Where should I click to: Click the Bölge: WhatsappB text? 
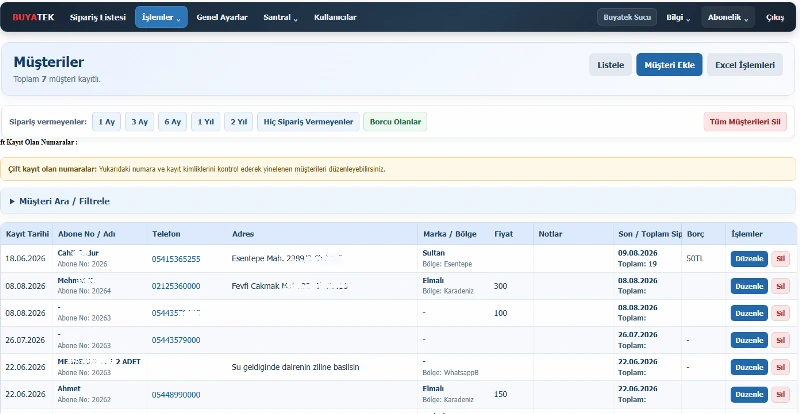(x=451, y=373)
